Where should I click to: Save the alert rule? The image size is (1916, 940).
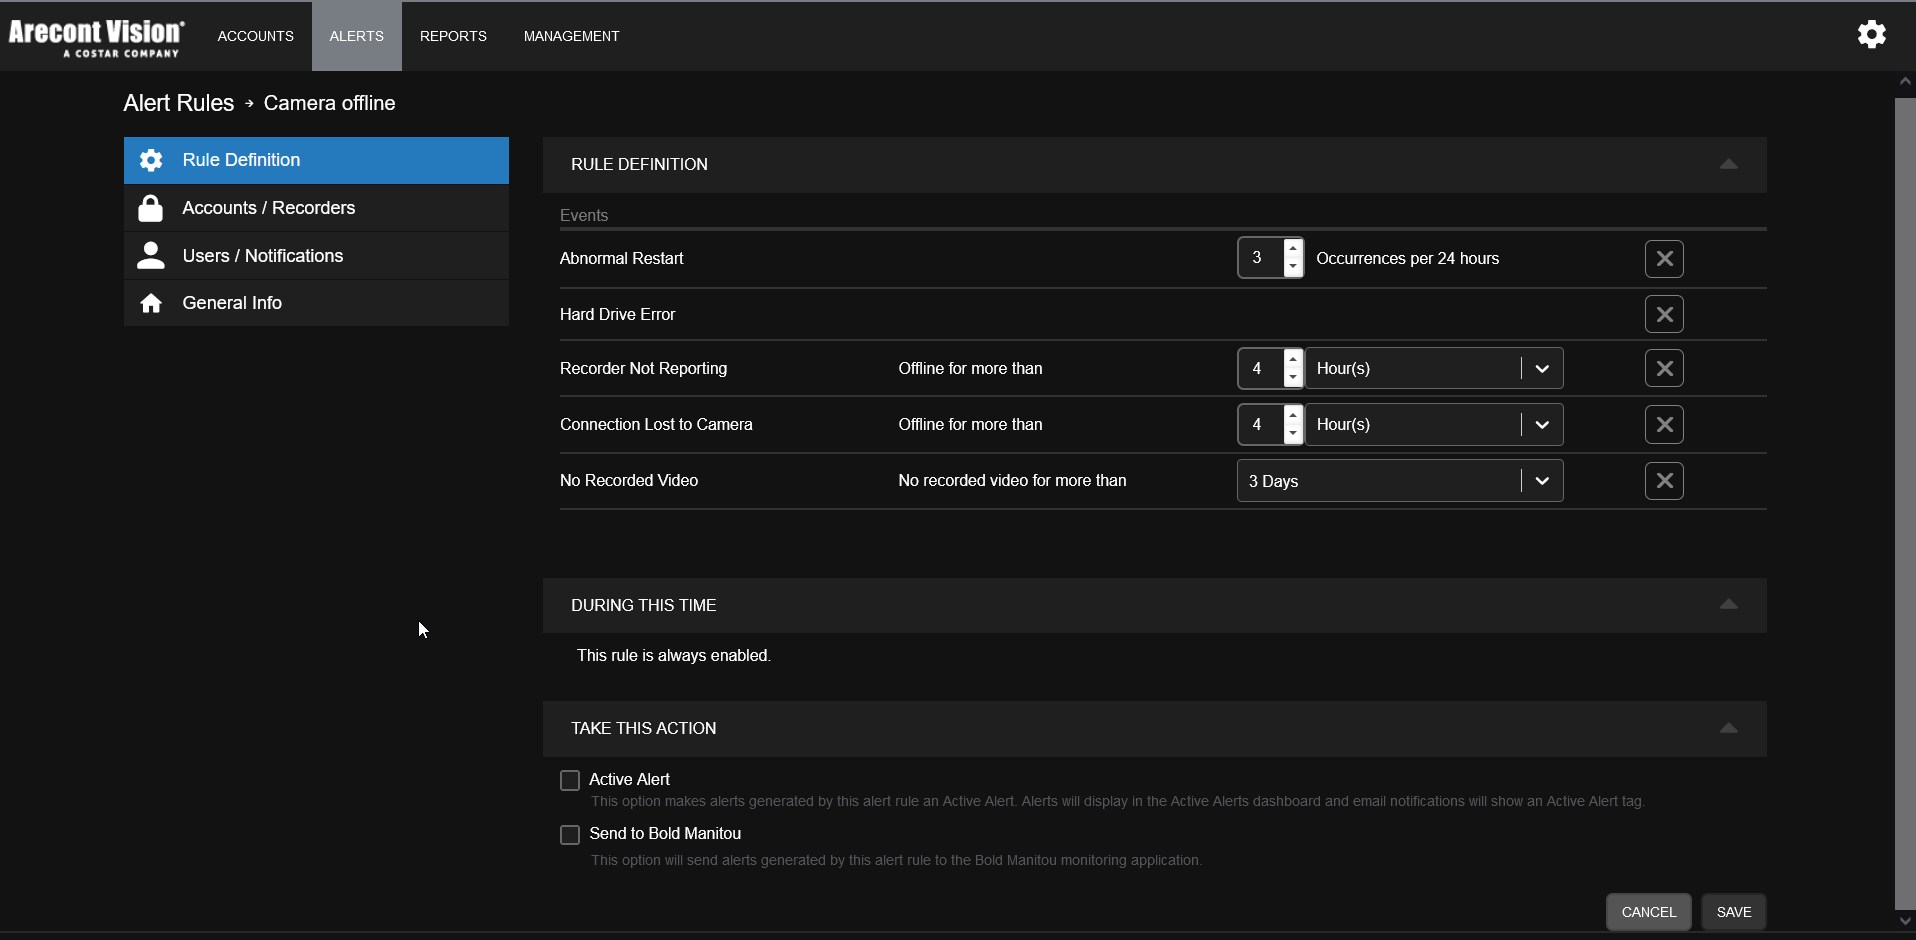pyautogui.click(x=1734, y=912)
